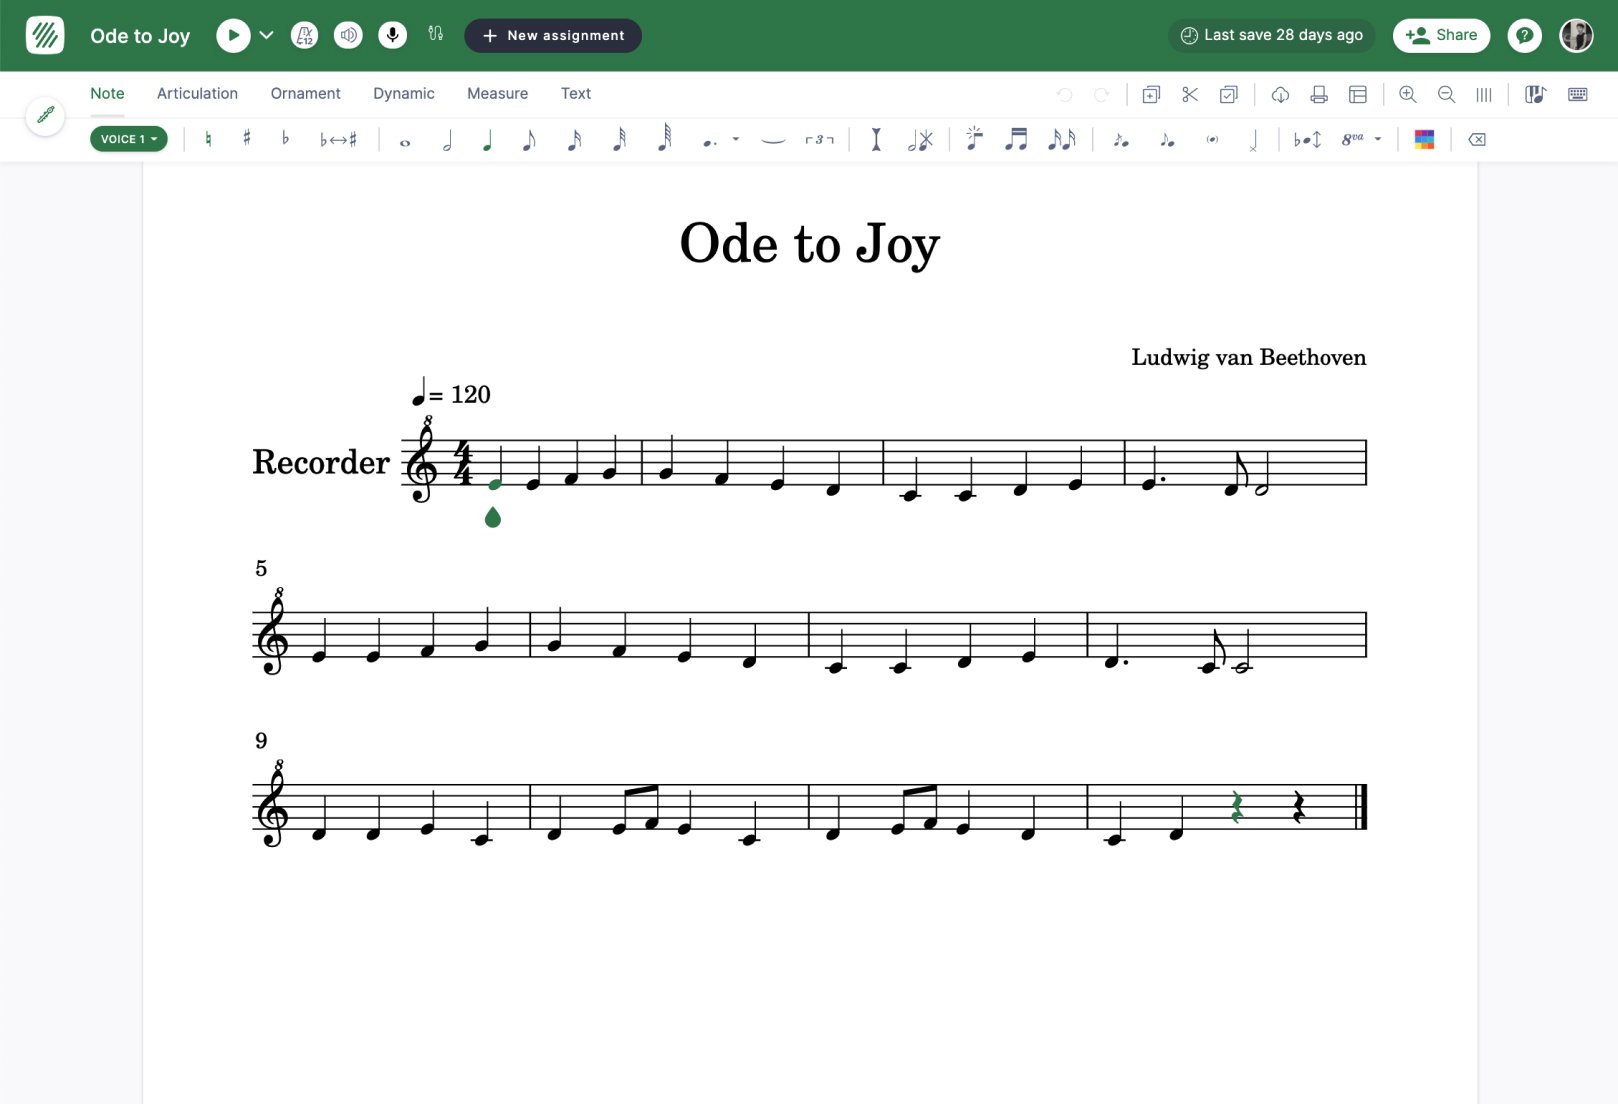This screenshot has height=1104, width=1618.
Task: Apply the flat accidental
Action: pyautogui.click(x=285, y=139)
